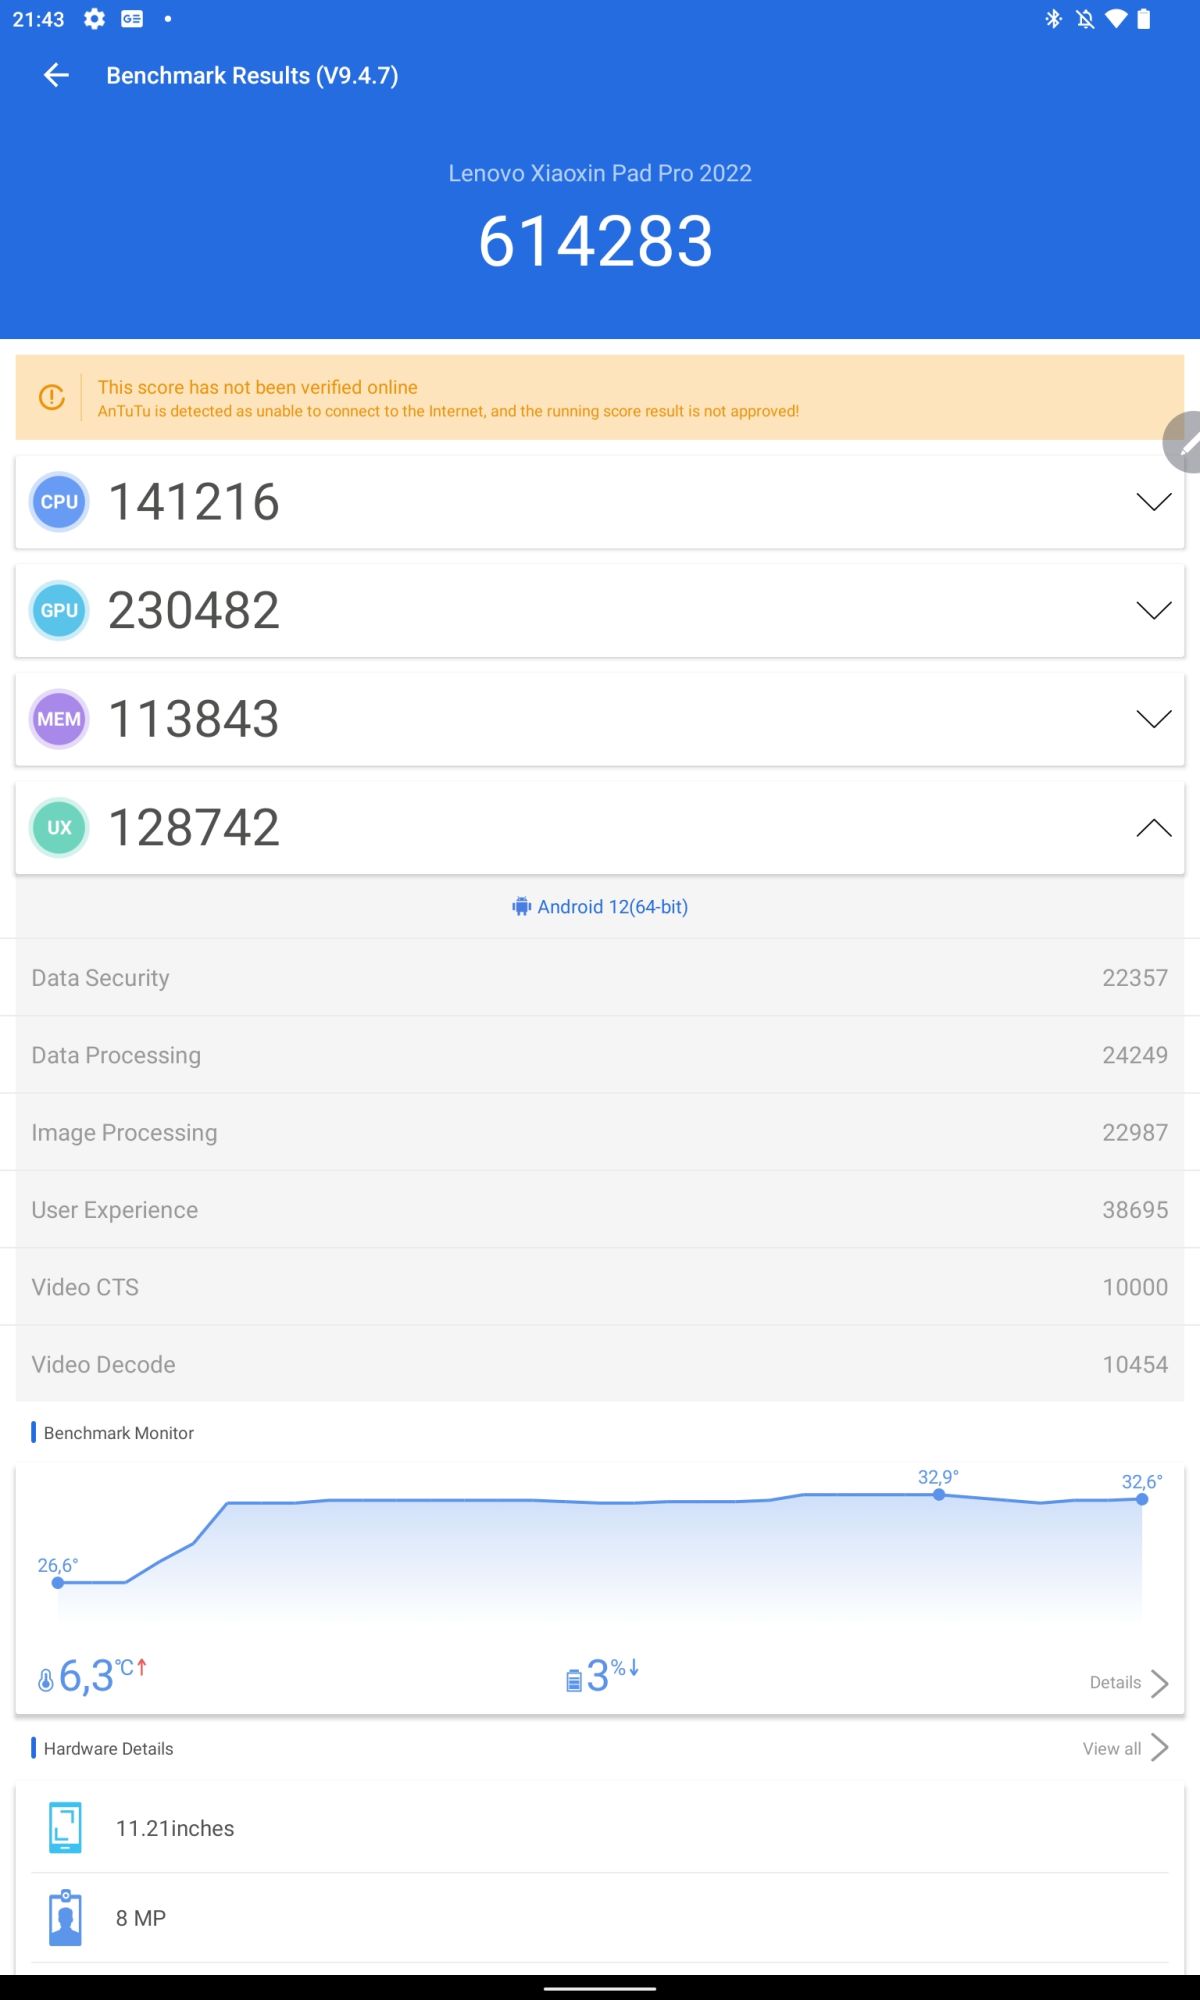Tap the floating pencil edit button
This screenshot has width=1200, height=2000.
tap(1182, 442)
